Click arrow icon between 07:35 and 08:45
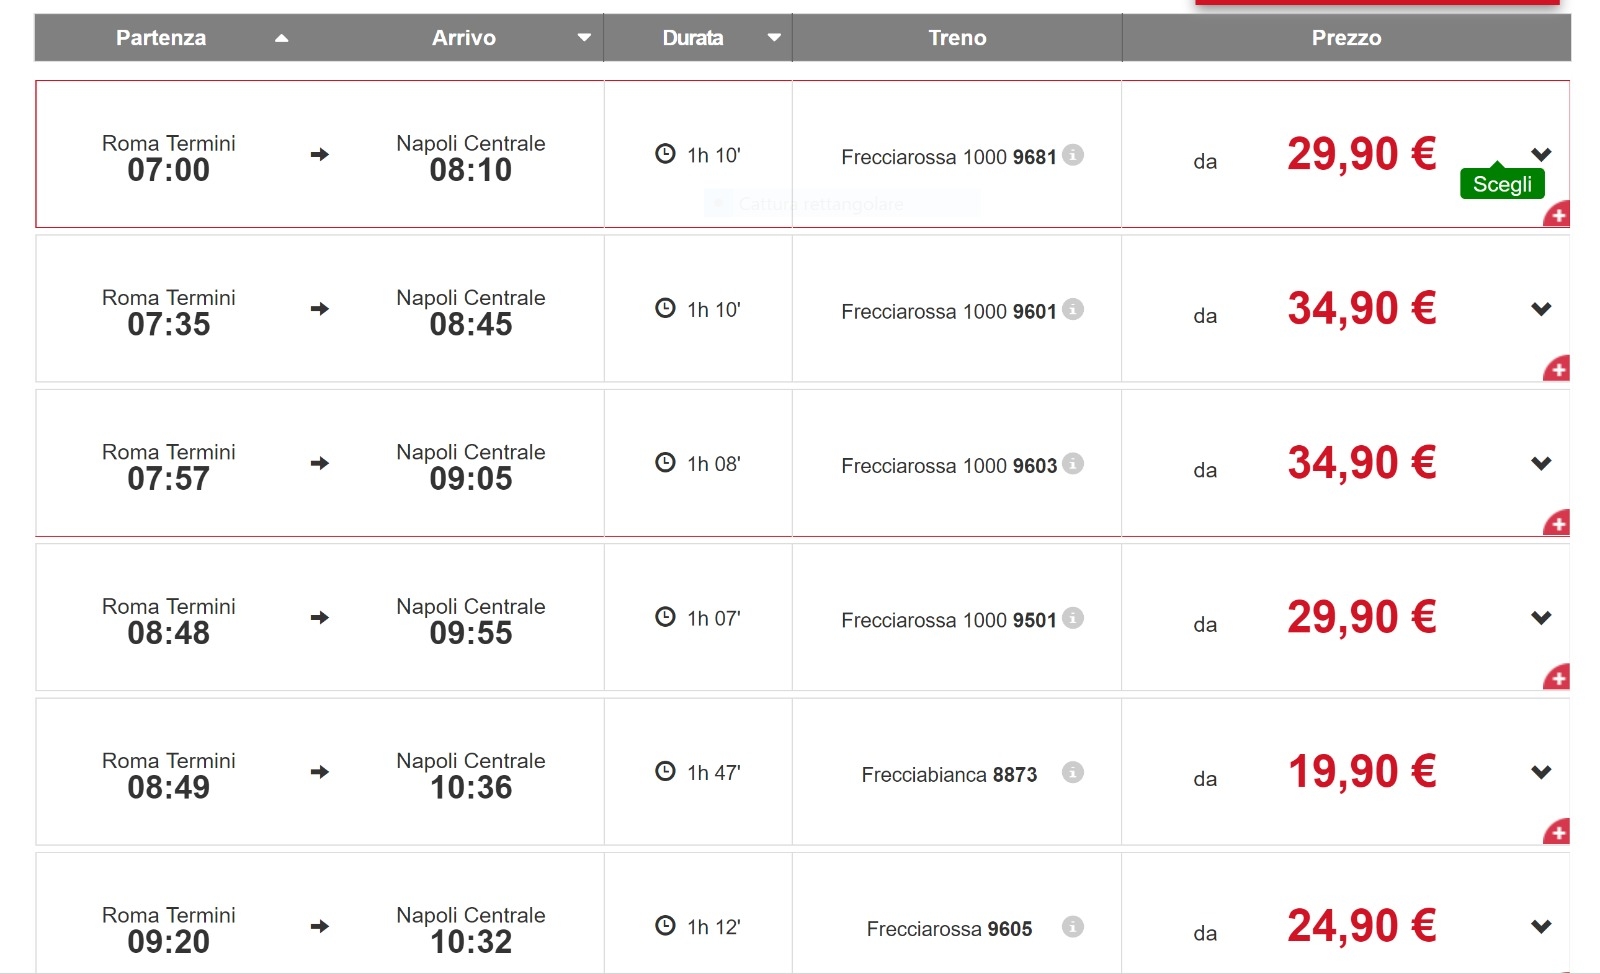Screen dimensions: 1600x974 320,309
